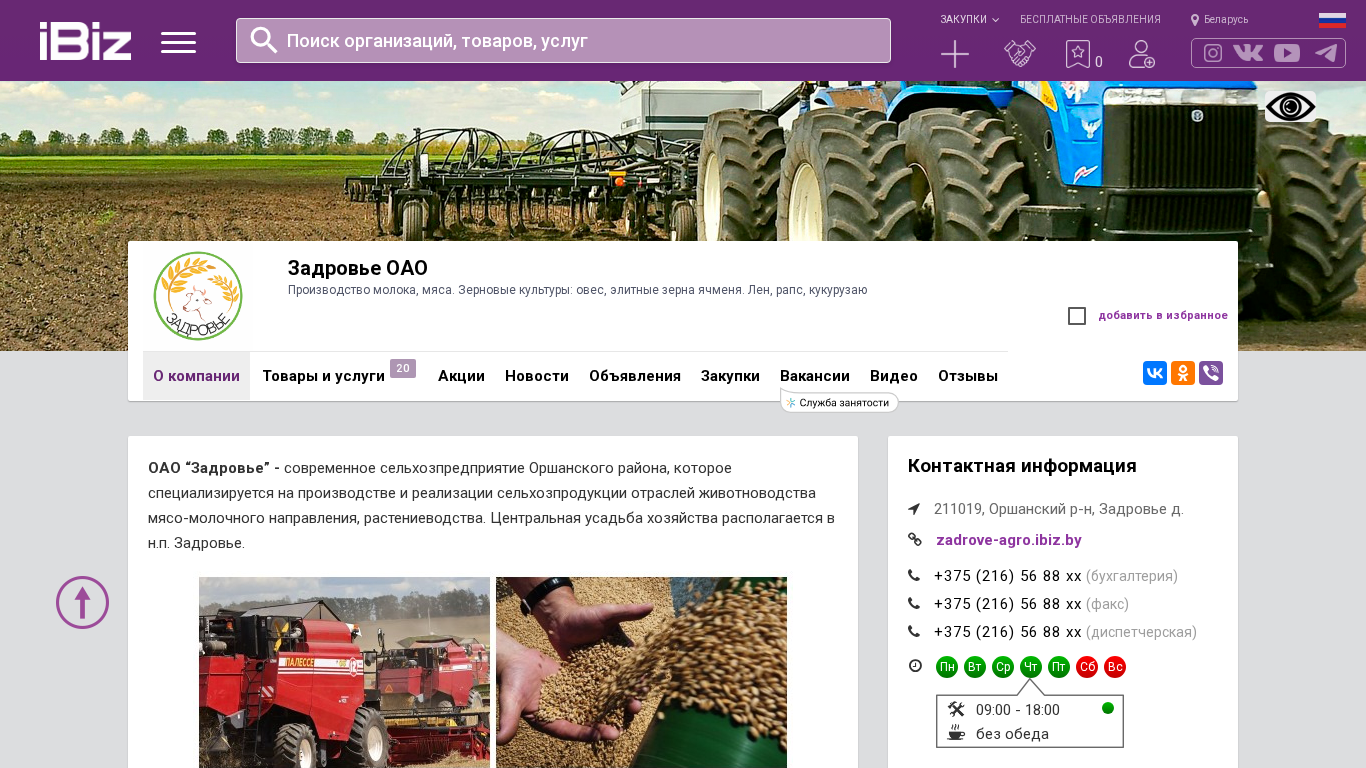Viewport: 1366px width, 768px height.
Task: Click the Задровье company logo
Action: 198,296
